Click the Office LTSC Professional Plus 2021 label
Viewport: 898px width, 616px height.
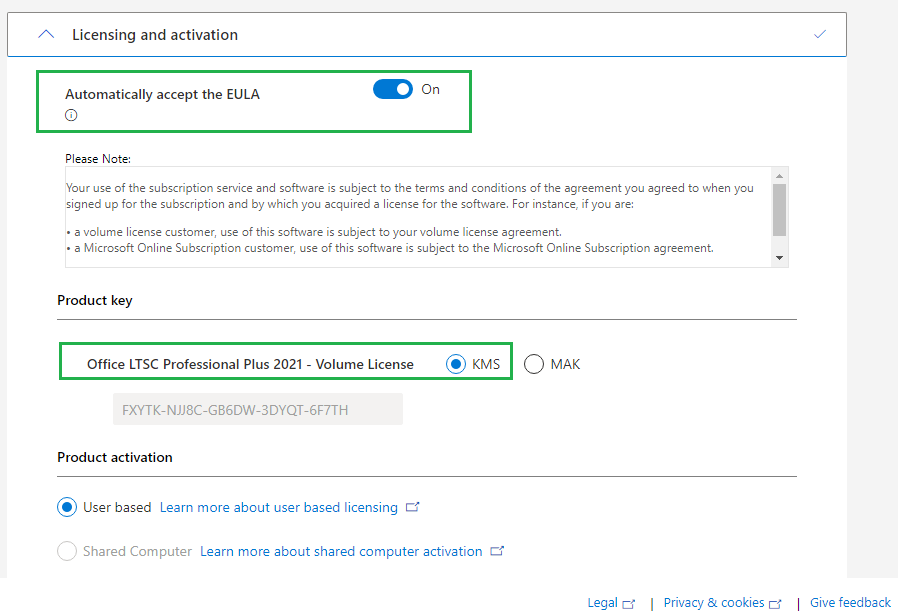point(250,365)
